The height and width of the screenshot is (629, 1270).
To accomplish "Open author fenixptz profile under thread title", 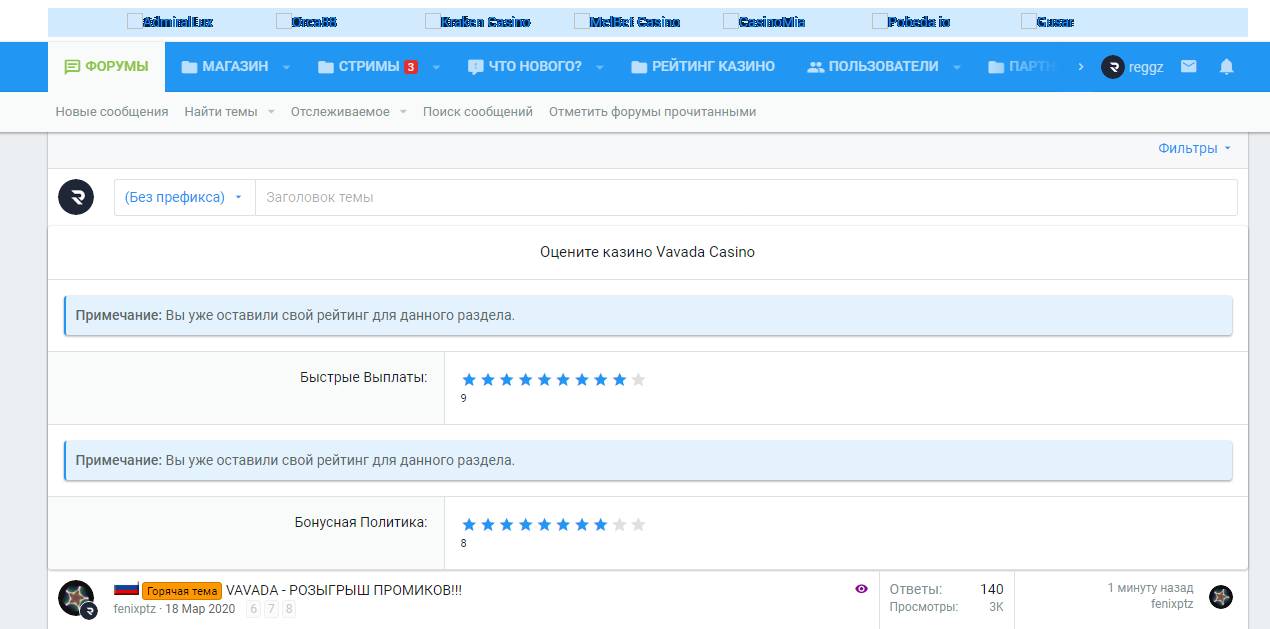I will coord(135,608).
